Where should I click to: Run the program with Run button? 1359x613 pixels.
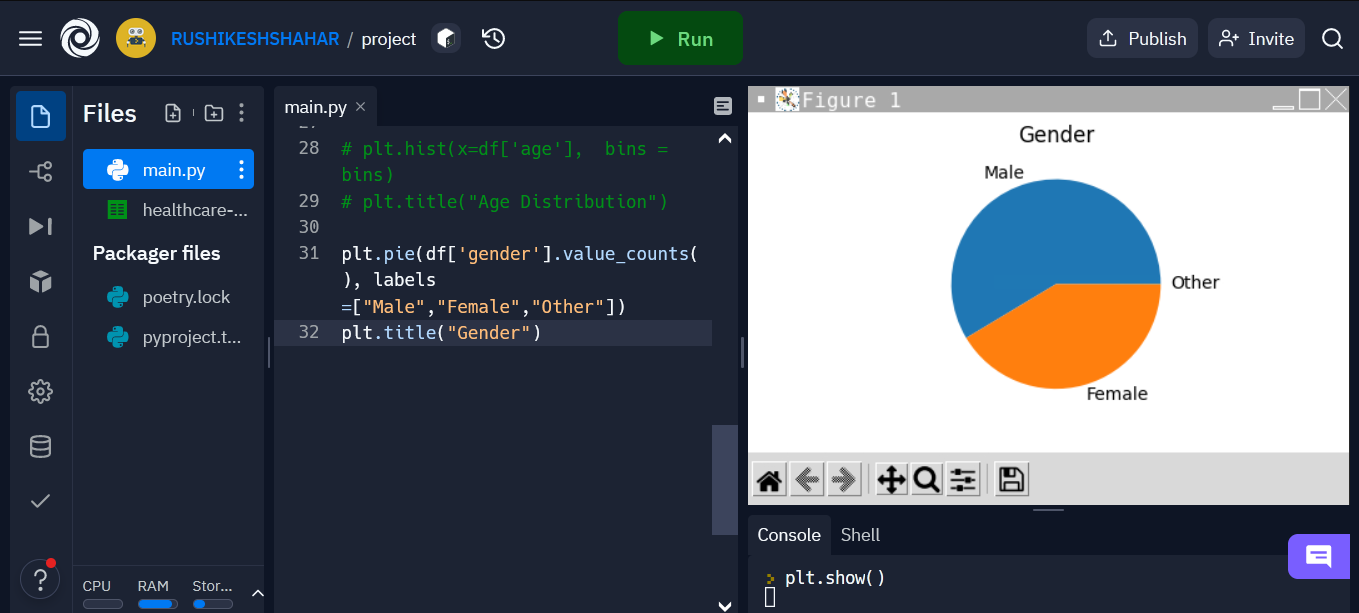680,38
